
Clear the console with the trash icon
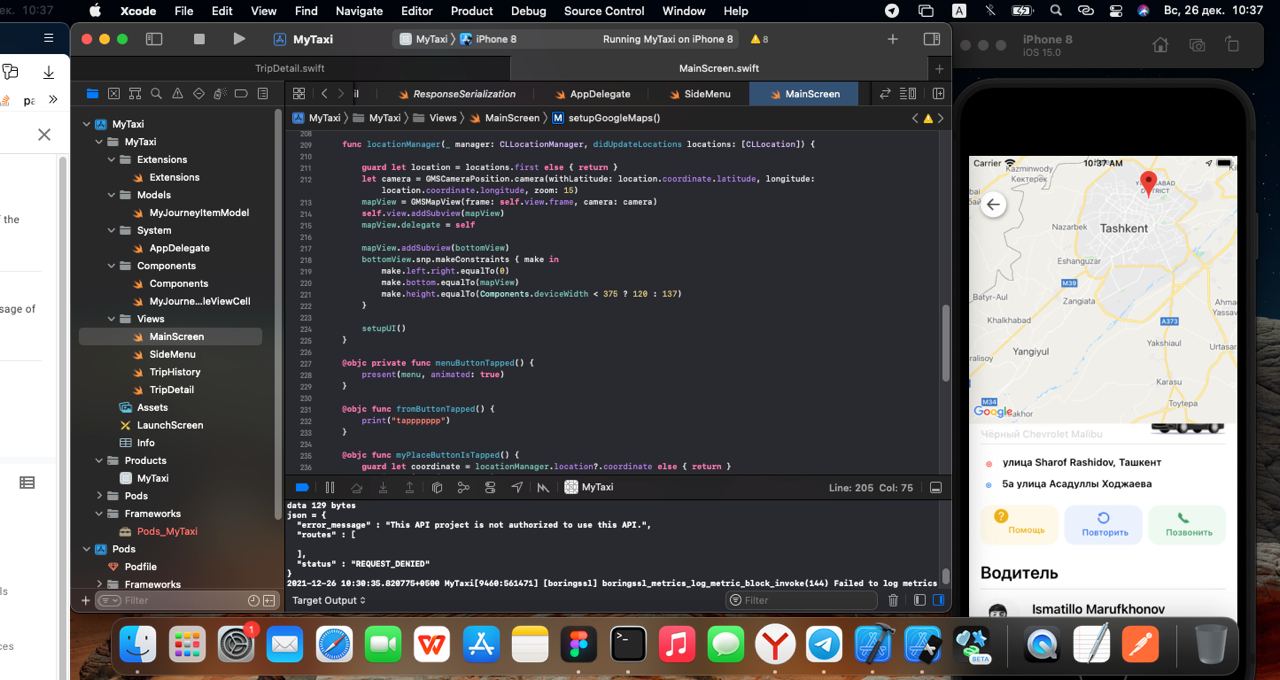tap(893, 600)
